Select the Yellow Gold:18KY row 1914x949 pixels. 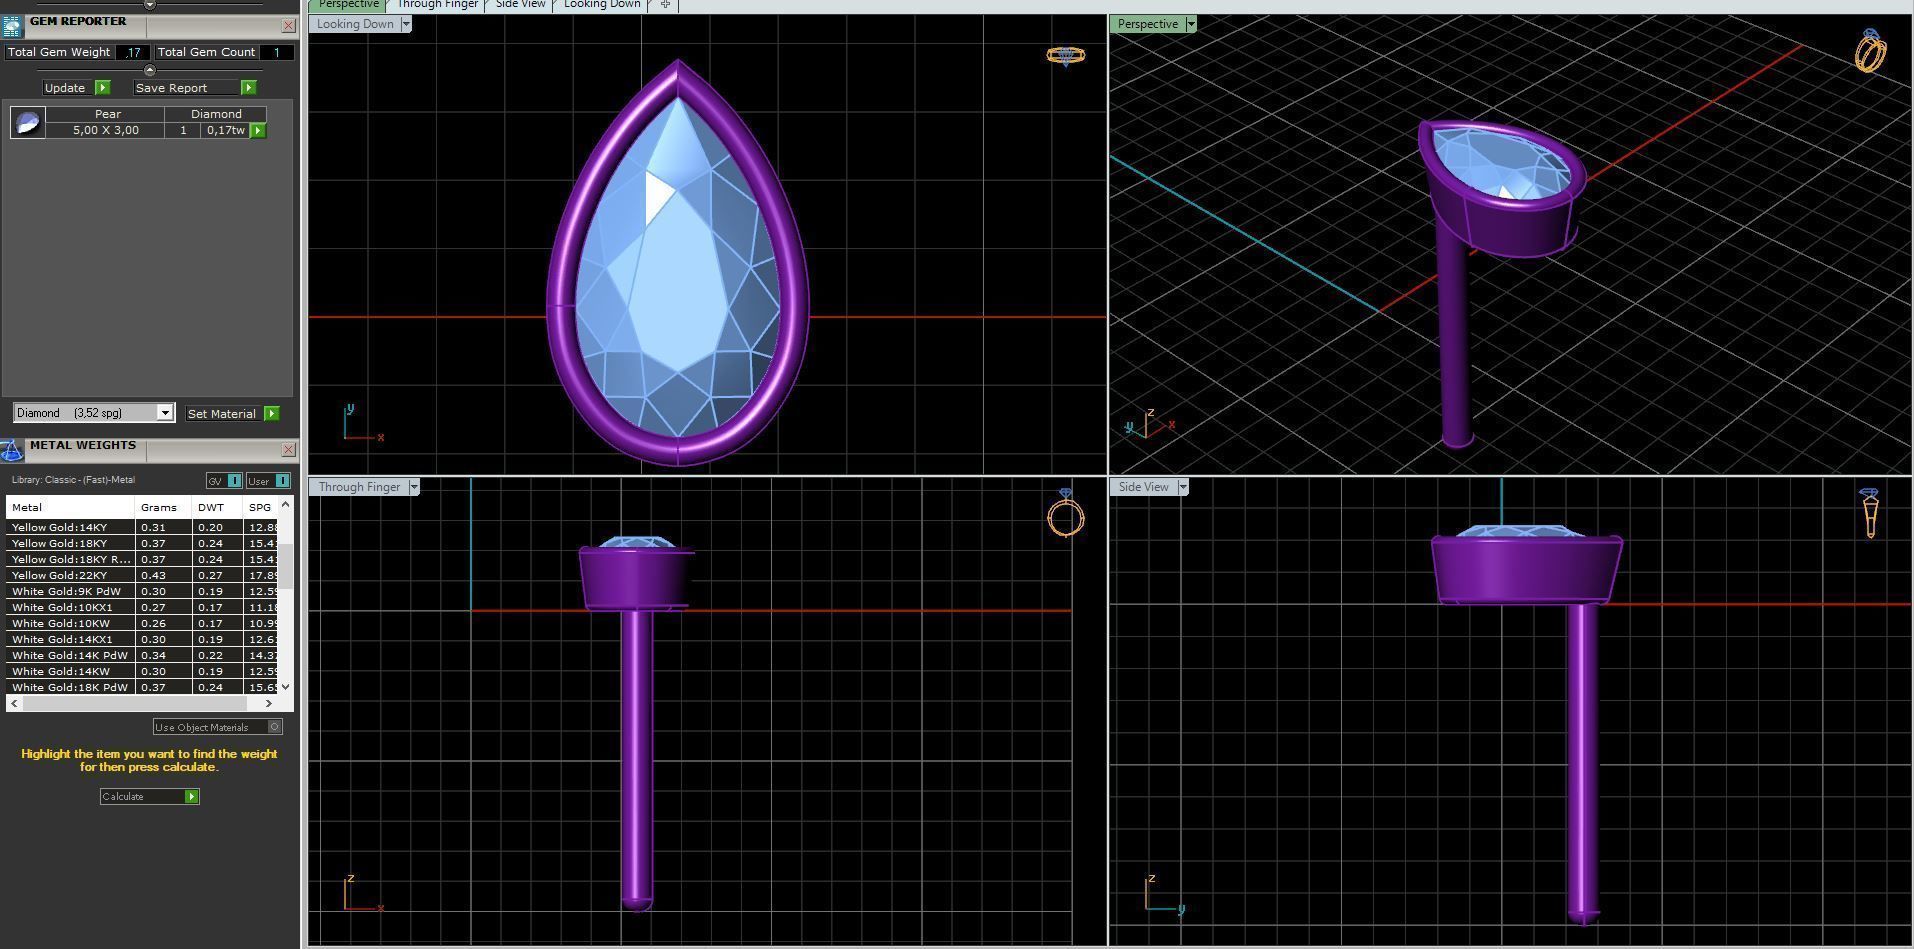(x=142, y=543)
